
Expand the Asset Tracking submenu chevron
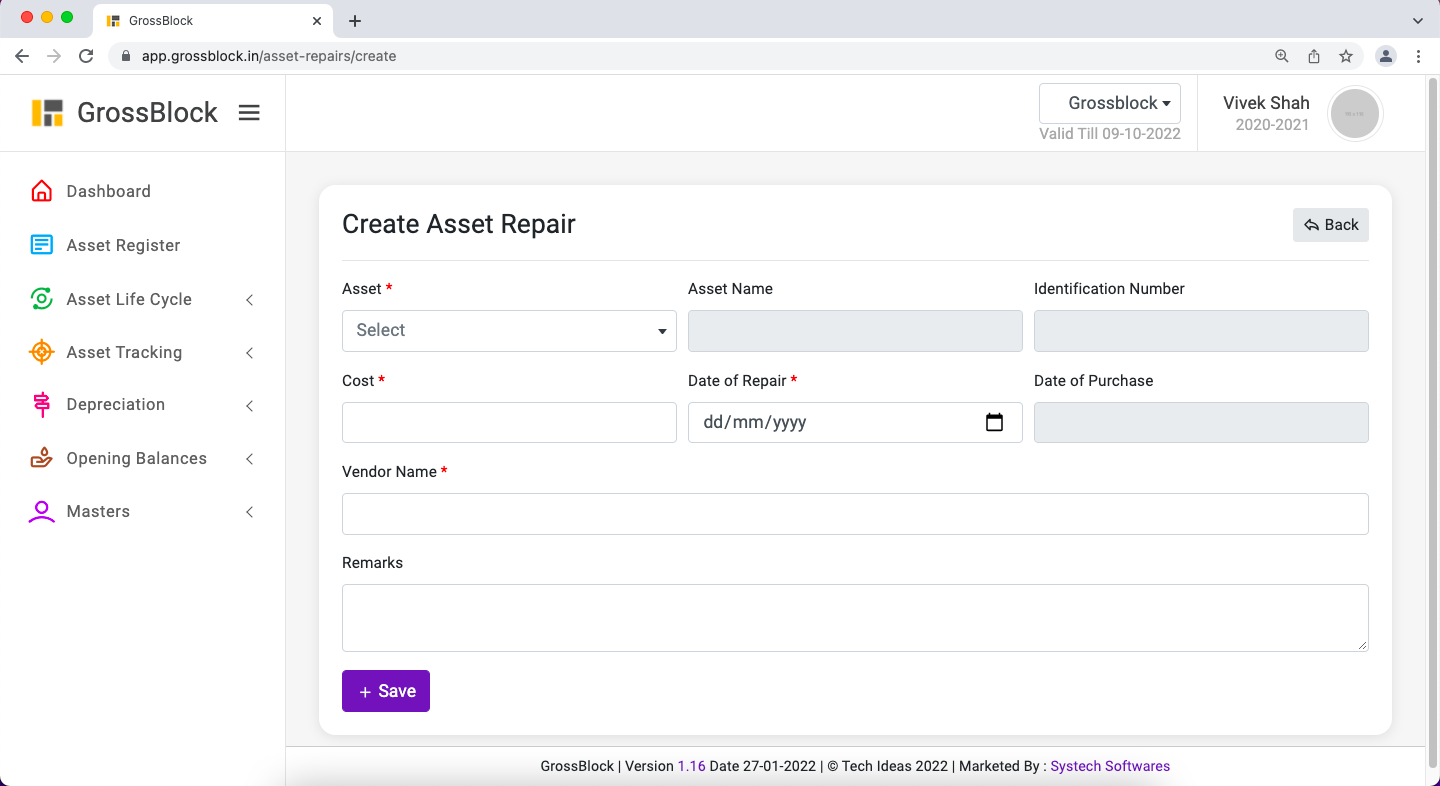coord(250,353)
